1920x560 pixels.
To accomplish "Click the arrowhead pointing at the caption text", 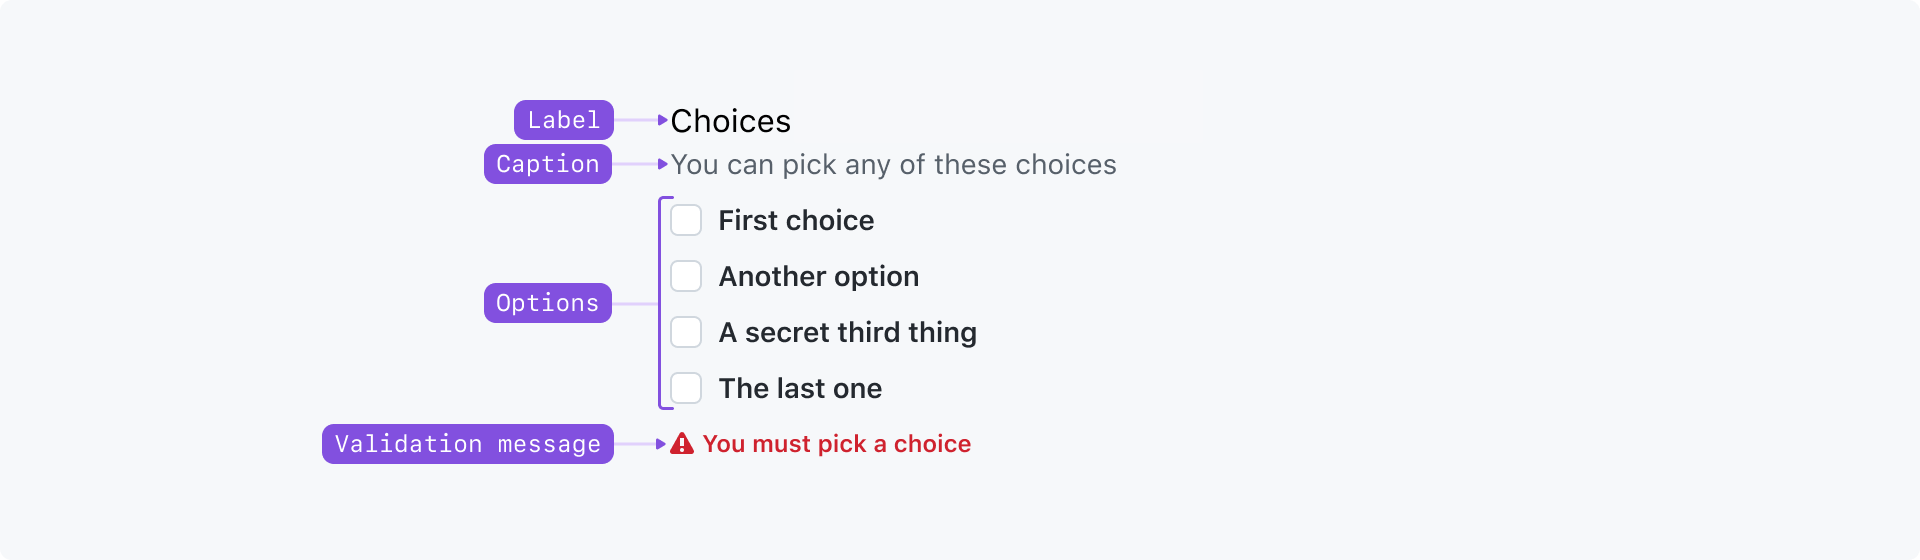I will pos(662,164).
